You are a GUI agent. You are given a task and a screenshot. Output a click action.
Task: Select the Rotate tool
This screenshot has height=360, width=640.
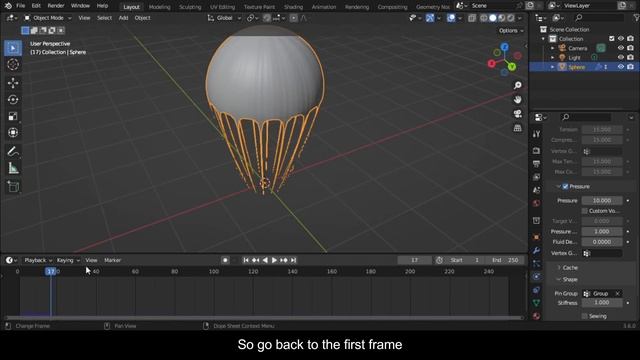click(x=13, y=100)
